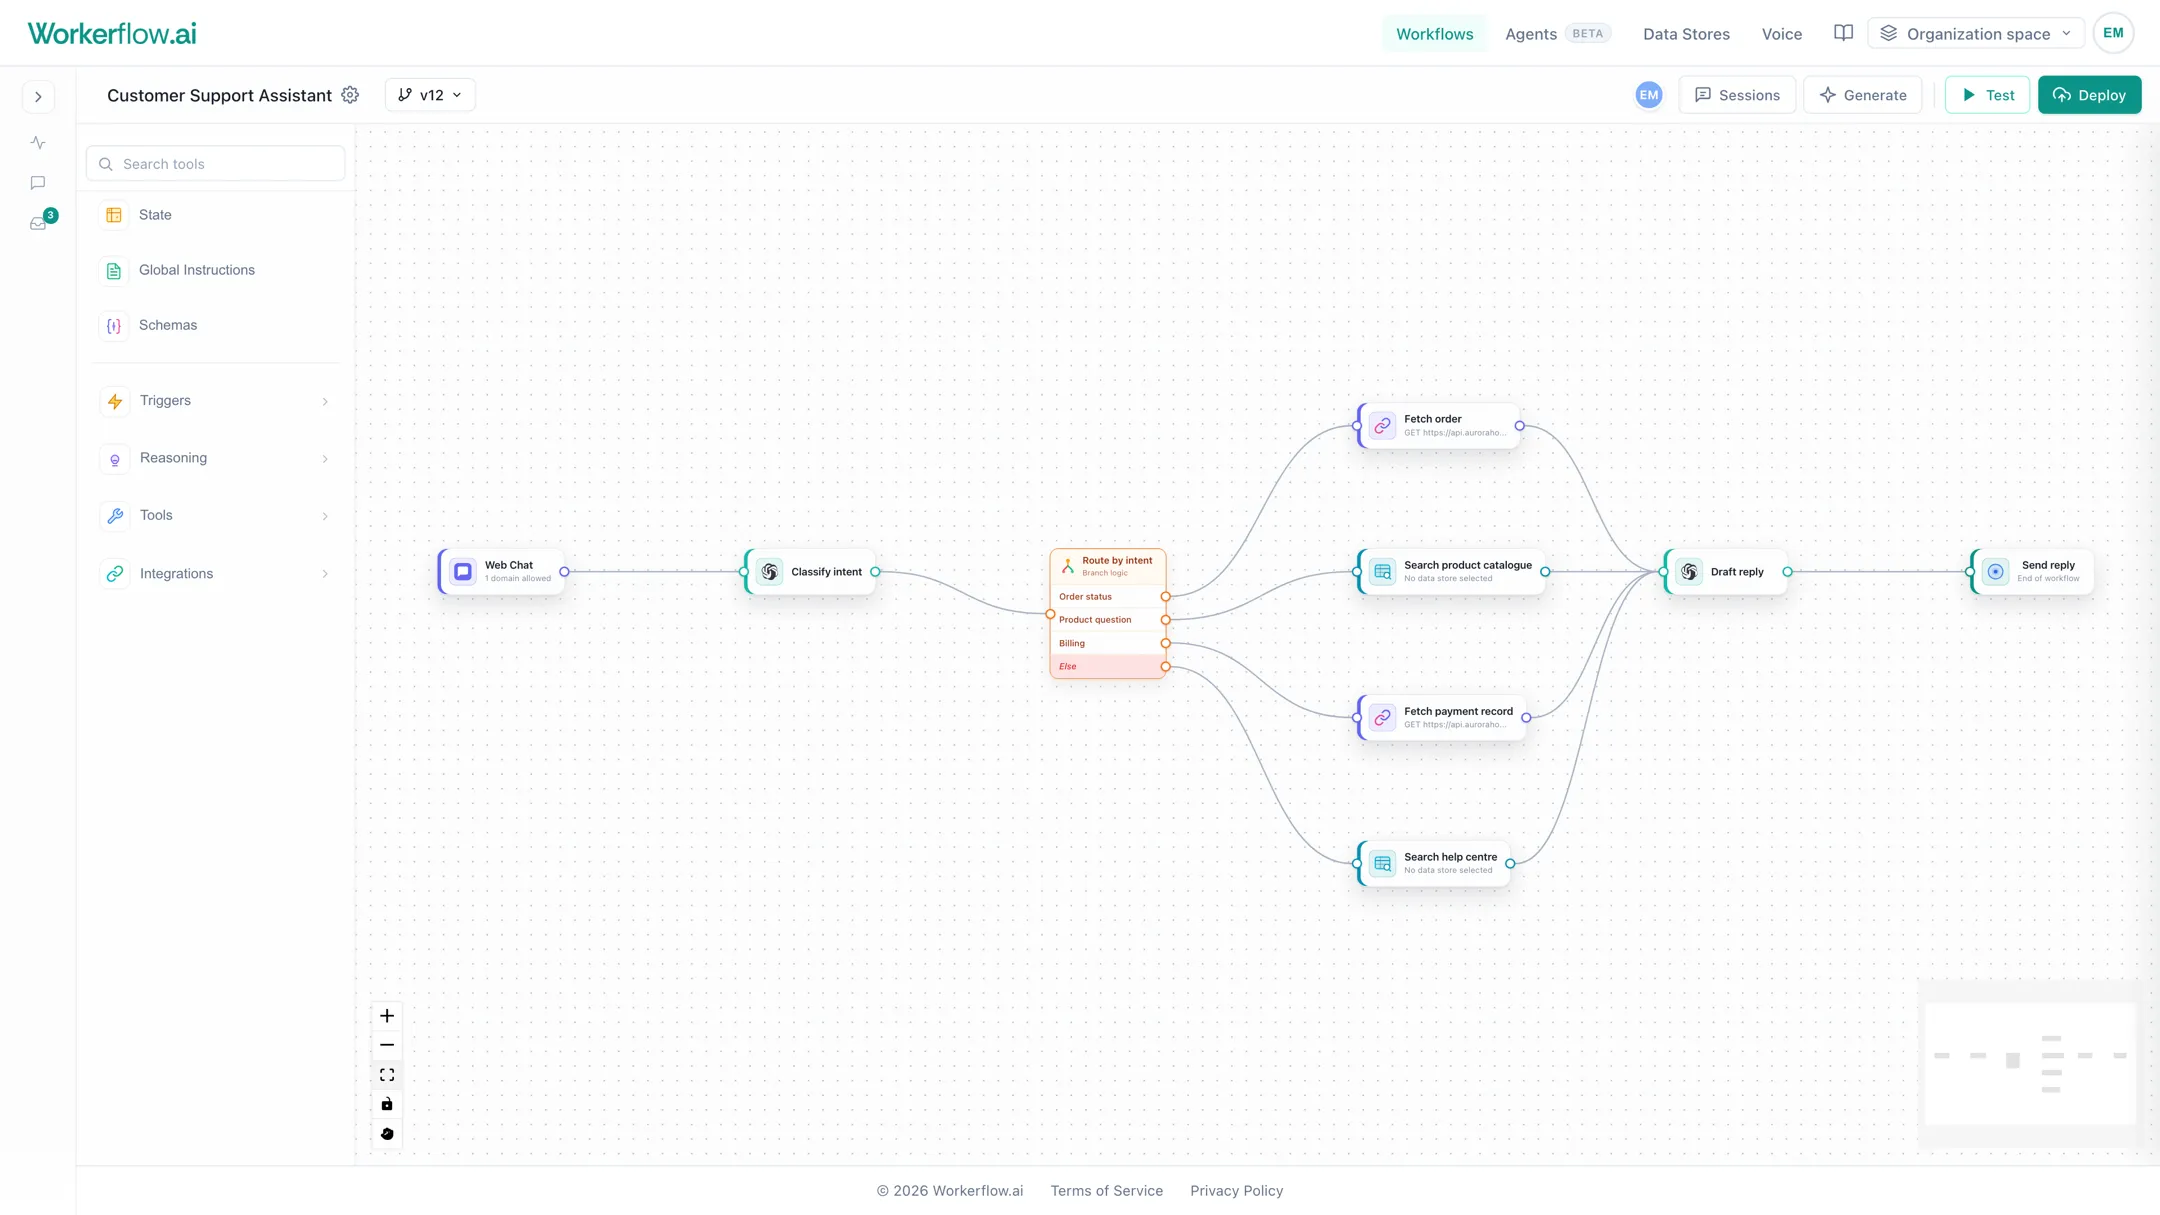Switch to the Agents tab
This screenshot has height=1215, width=2160.
tap(1530, 34)
